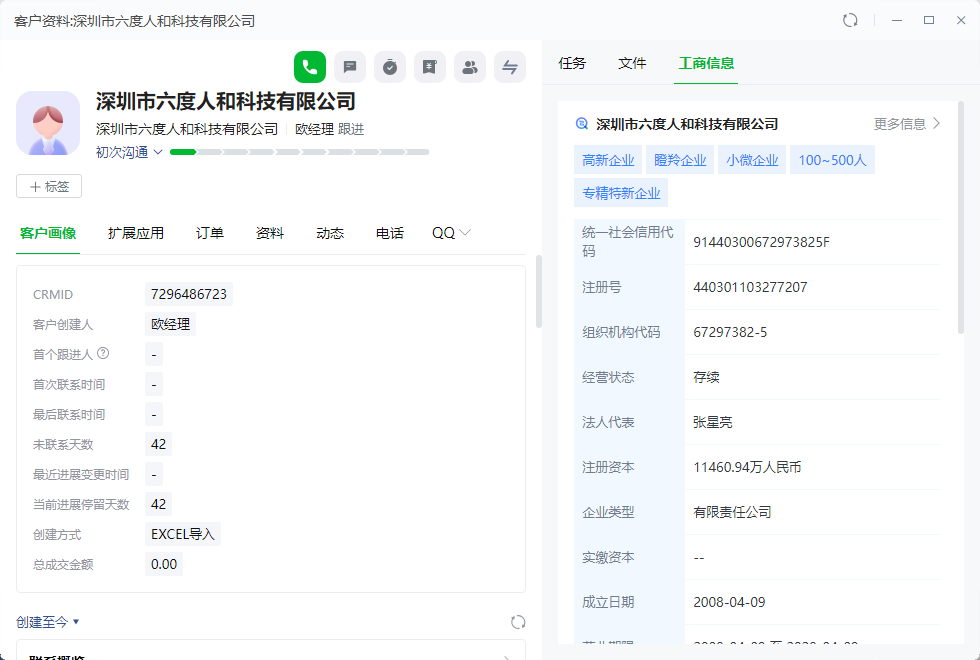Click the legal representative 张星亮
Viewport: 980px width, 660px height.
point(712,422)
